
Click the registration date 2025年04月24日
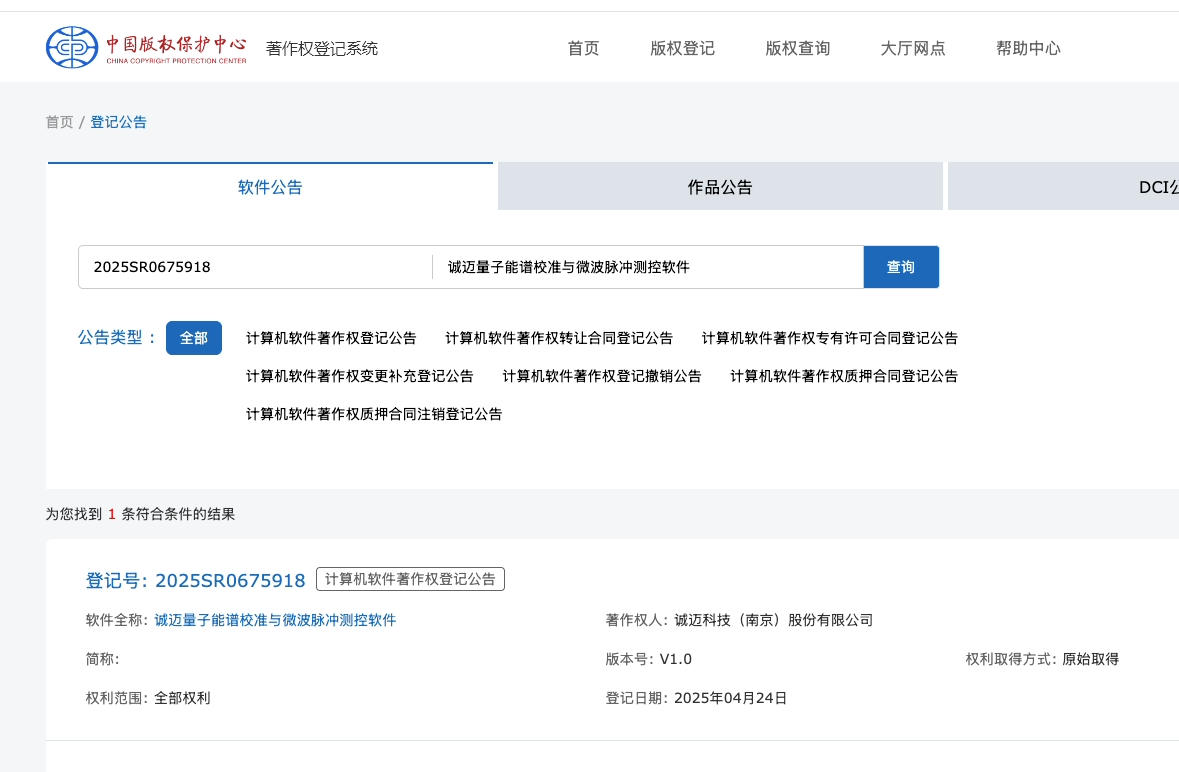point(730,698)
